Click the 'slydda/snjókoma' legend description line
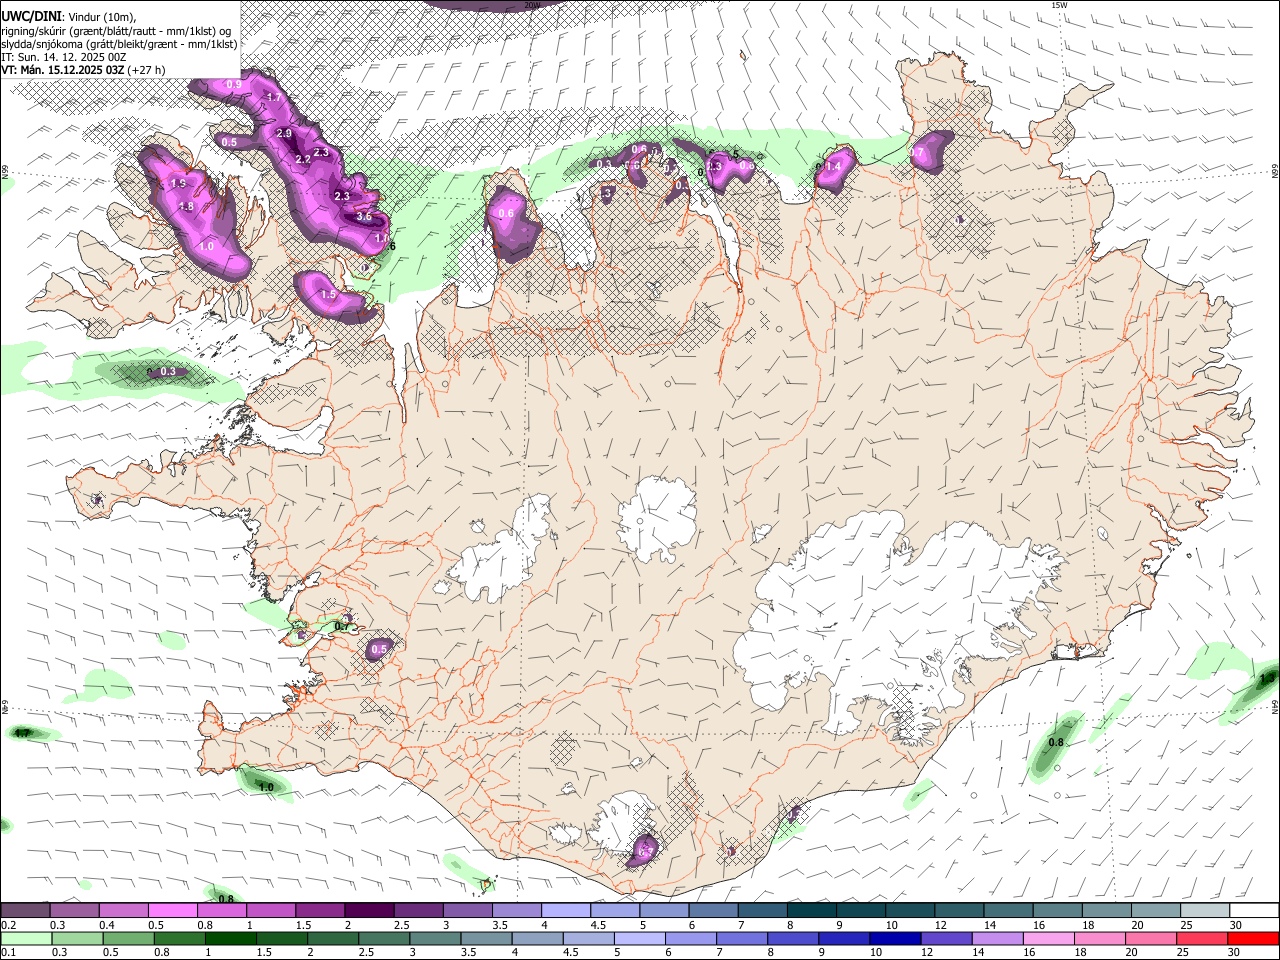The height and width of the screenshot is (960, 1280). 119,44
